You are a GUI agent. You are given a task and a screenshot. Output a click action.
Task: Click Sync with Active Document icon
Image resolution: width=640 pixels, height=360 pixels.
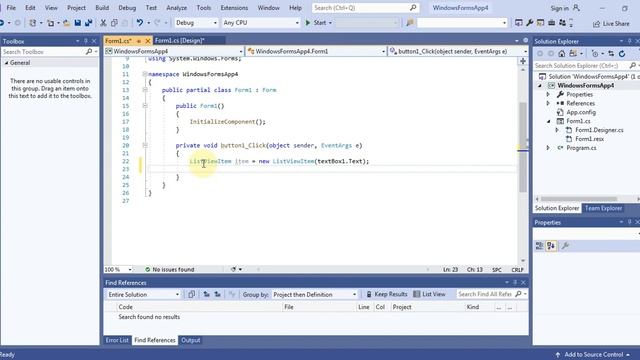pyautogui.click(x=611, y=53)
